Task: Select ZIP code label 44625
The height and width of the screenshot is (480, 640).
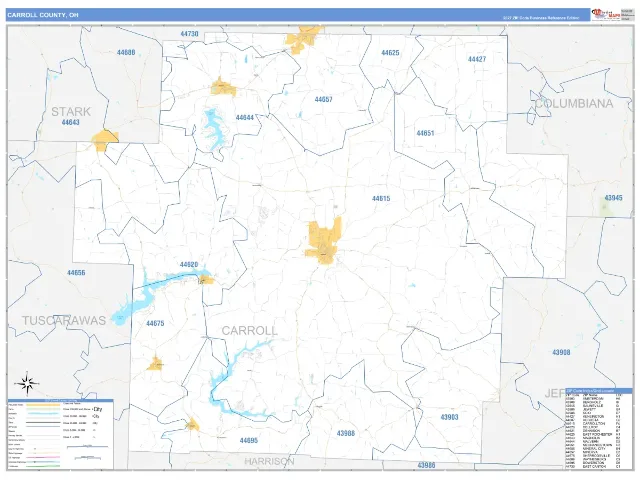Action: 390,53
